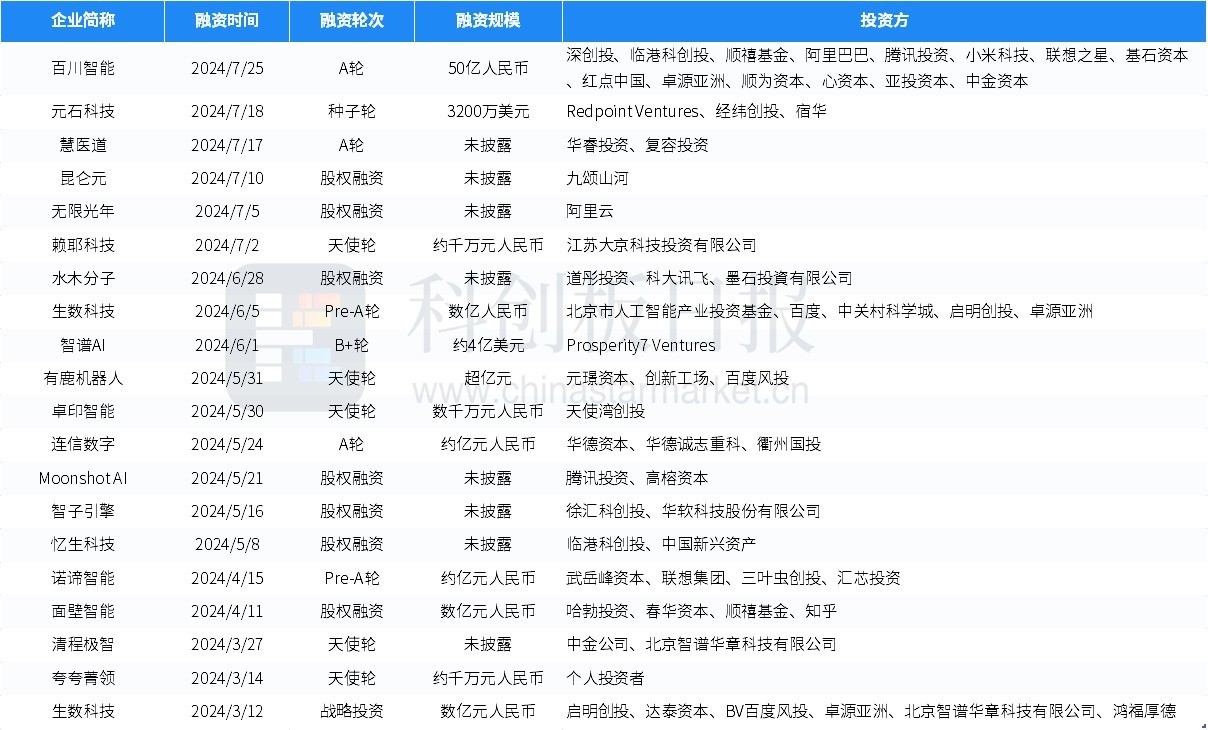Click the 50亿人民币 amount cell

pos(488,68)
